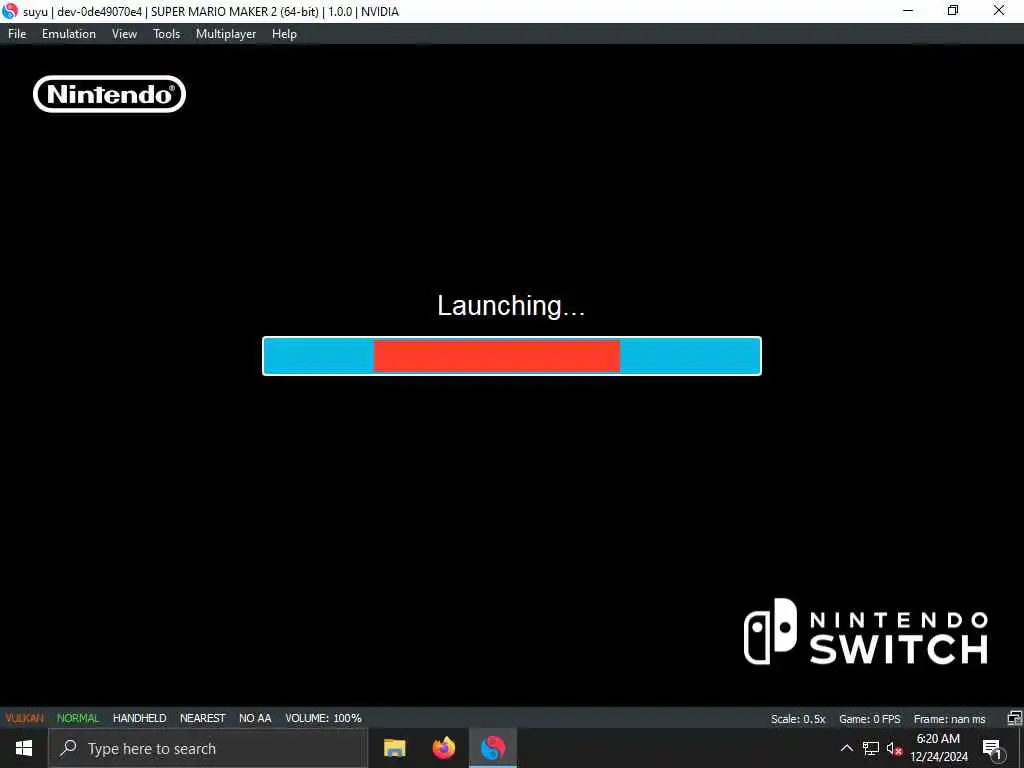Open the network tray icon
The width and height of the screenshot is (1024, 768).
click(871, 748)
